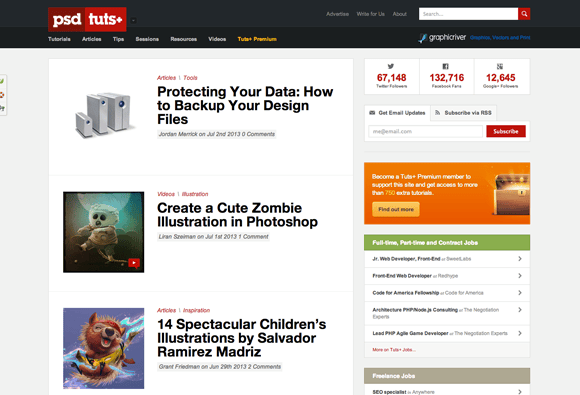Click 132,716 Facebook fans count
The image size is (580, 395).
pos(446,78)
